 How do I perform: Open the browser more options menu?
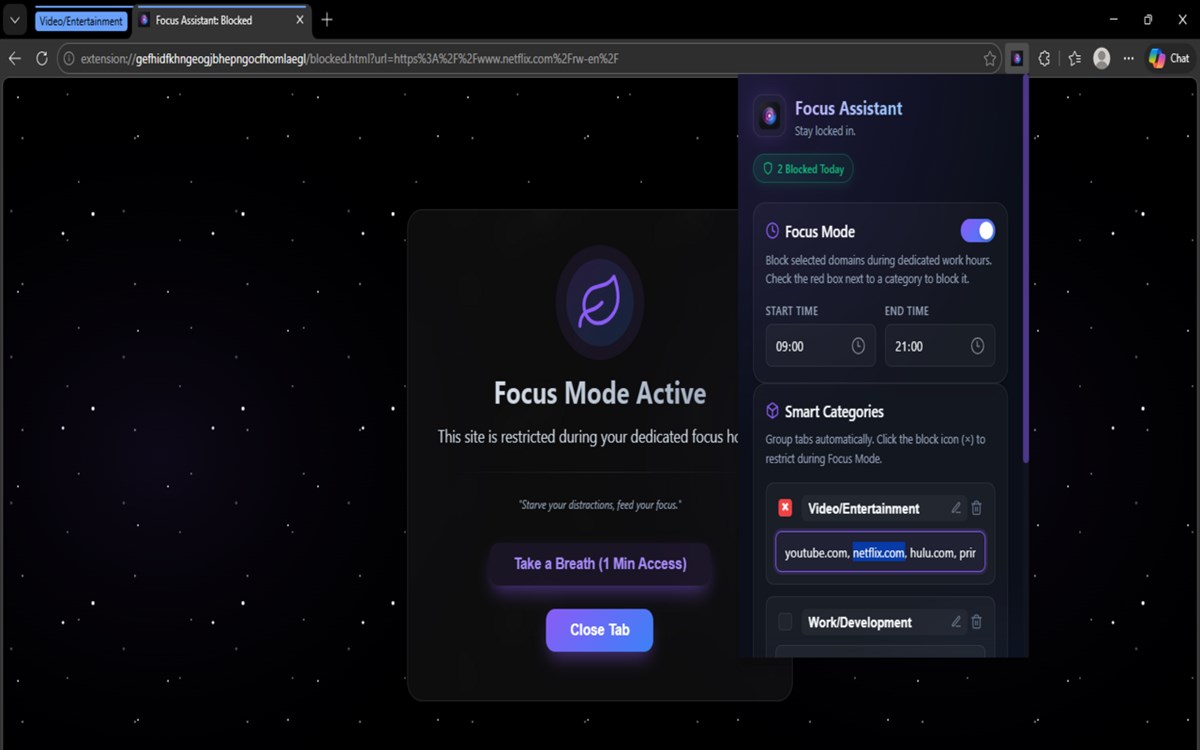click(x=1129, y=59)
